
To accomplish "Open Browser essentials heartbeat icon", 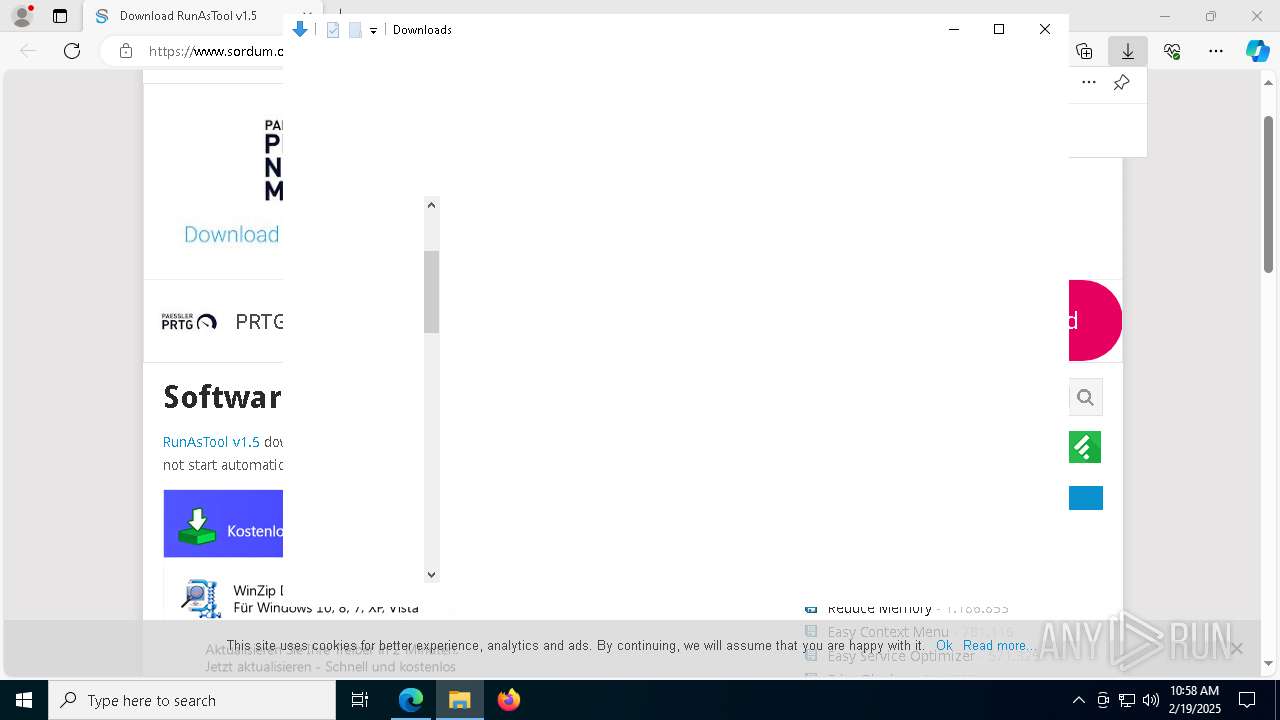I will (x=1172, y=51).
